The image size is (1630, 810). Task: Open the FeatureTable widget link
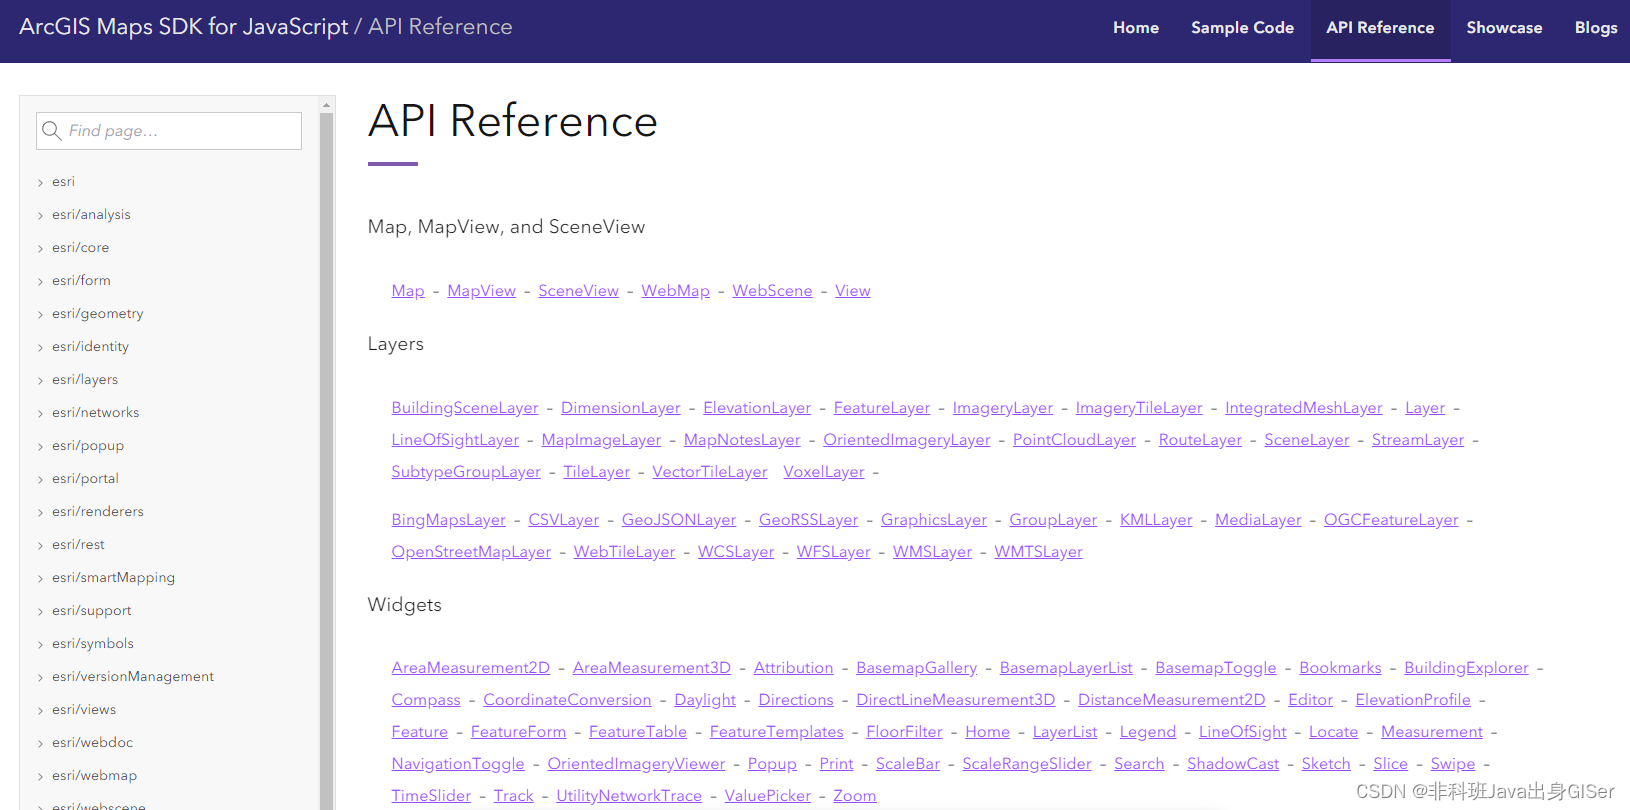click(638, 732)
